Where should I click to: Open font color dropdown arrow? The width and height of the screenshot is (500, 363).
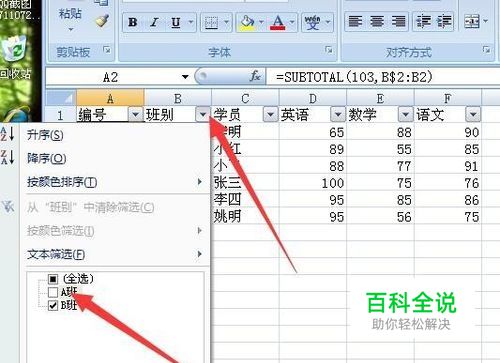pos(292,22)
